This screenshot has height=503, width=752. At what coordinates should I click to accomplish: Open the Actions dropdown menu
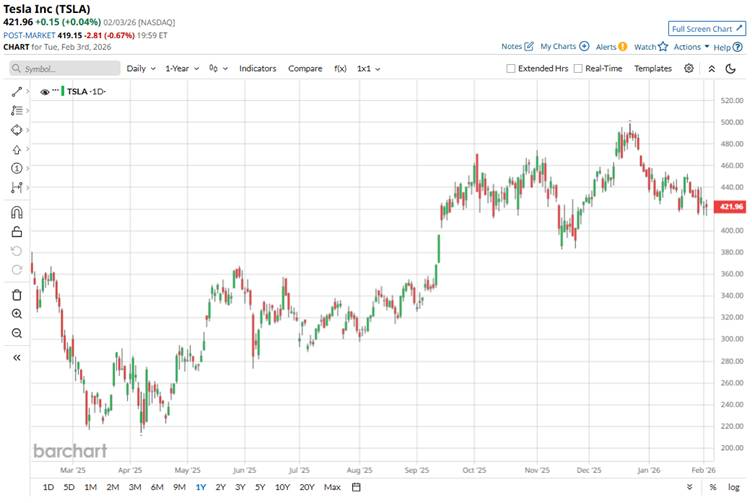691,47
